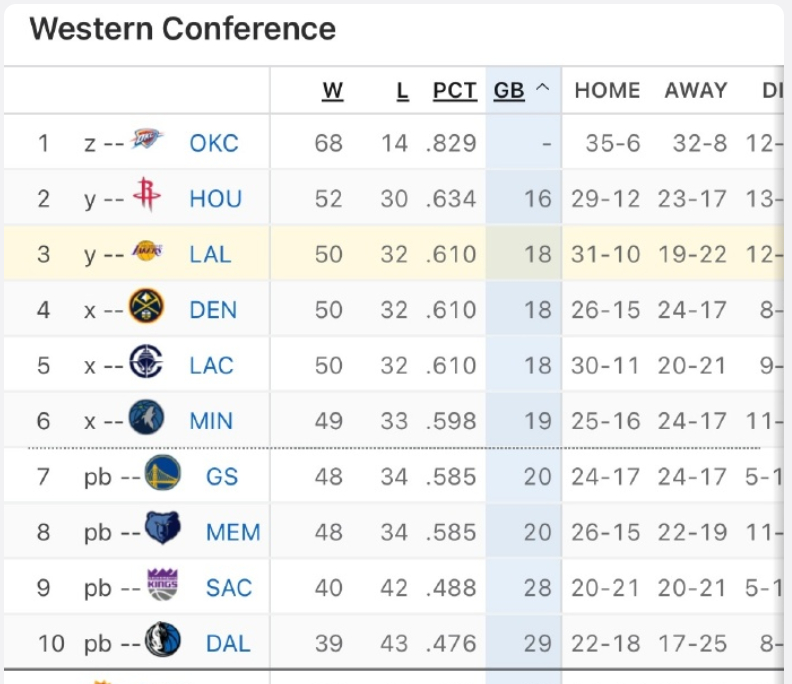Click the HOME column header

[607, 90]
